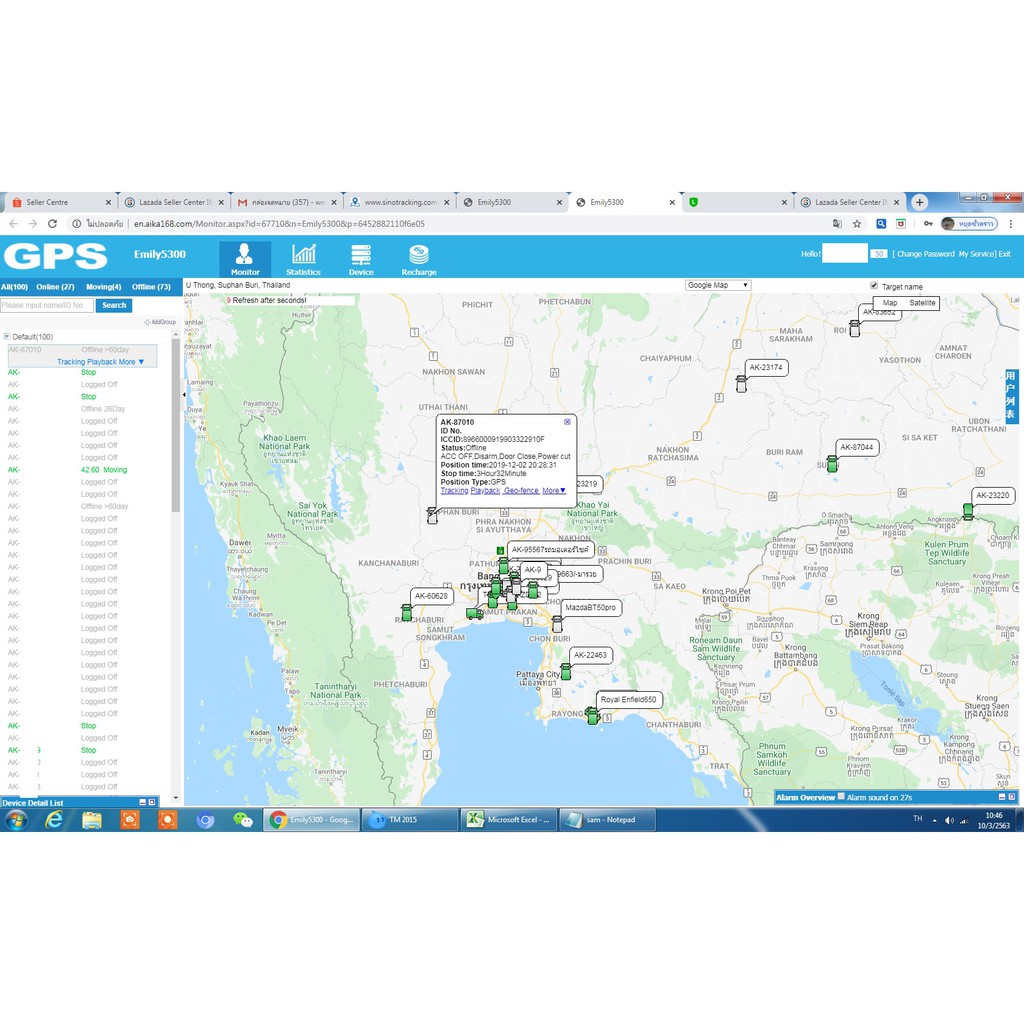The height and width of the screenshot is (1024, 1024).
Task: Click the Search button
Action: pos(113,305)
